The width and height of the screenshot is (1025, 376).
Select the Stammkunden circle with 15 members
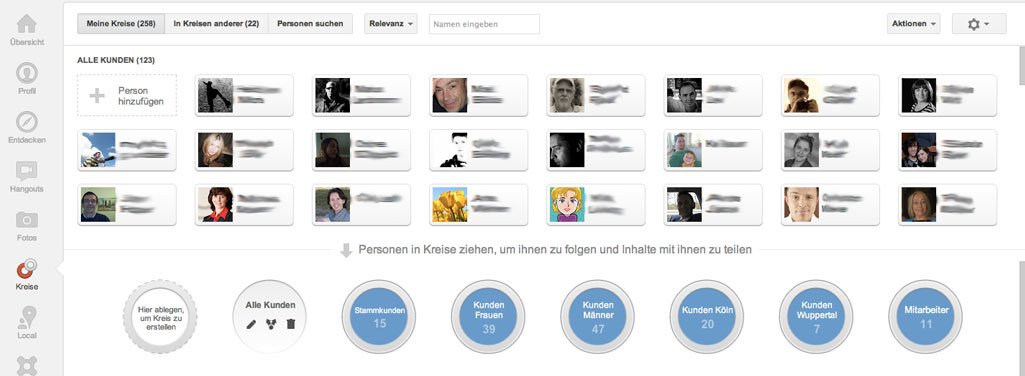(x=379, y=317)
